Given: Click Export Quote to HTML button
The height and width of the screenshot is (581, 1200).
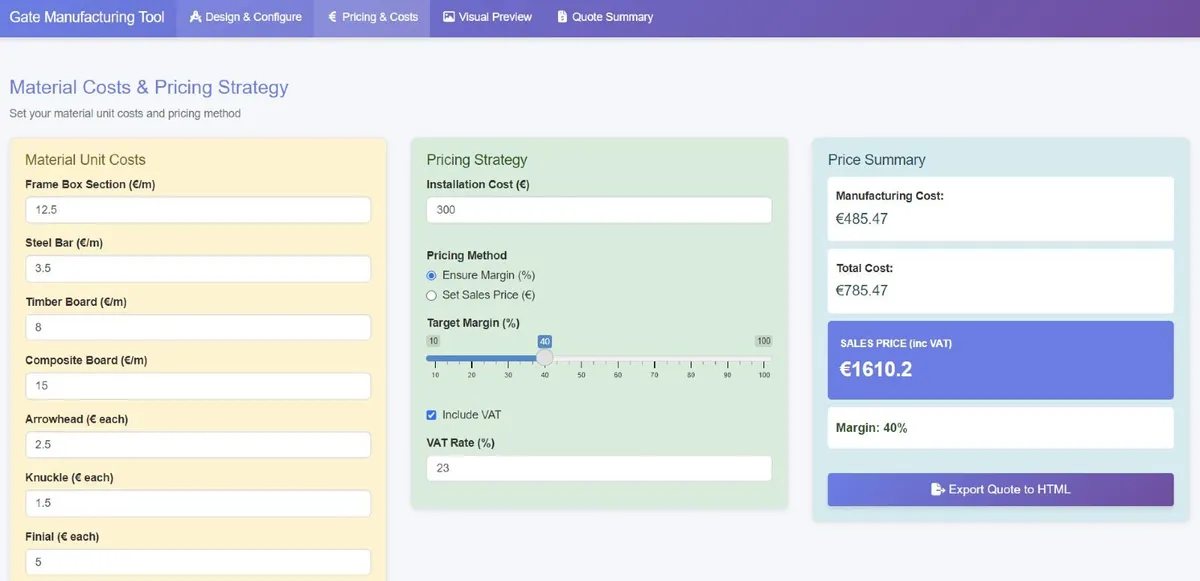Looking at the screenshot, I should (x=1000, y=489).
